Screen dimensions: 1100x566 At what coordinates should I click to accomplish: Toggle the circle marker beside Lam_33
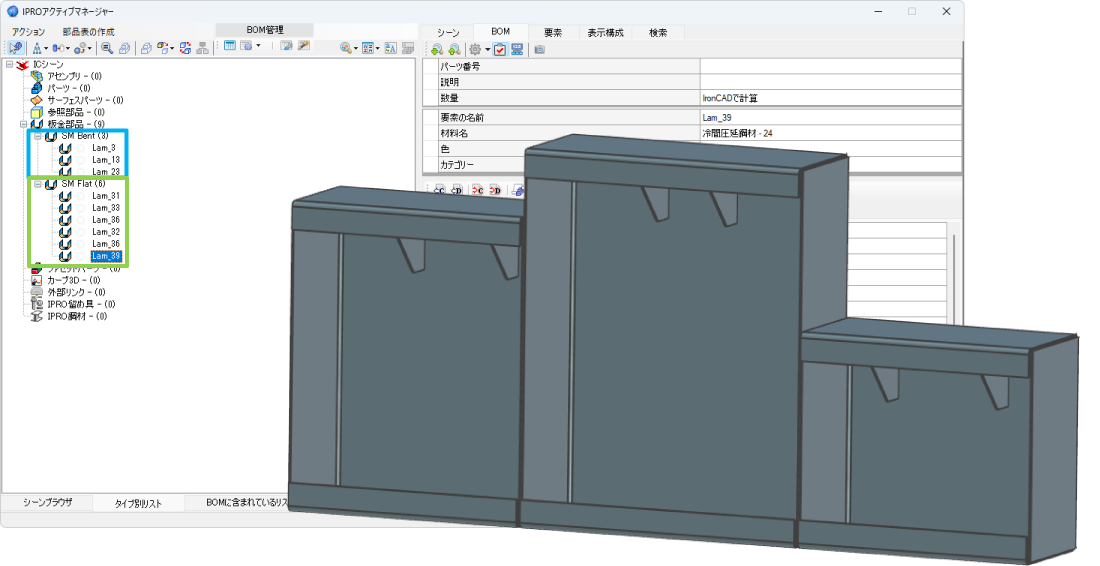[x=80, y=208]
